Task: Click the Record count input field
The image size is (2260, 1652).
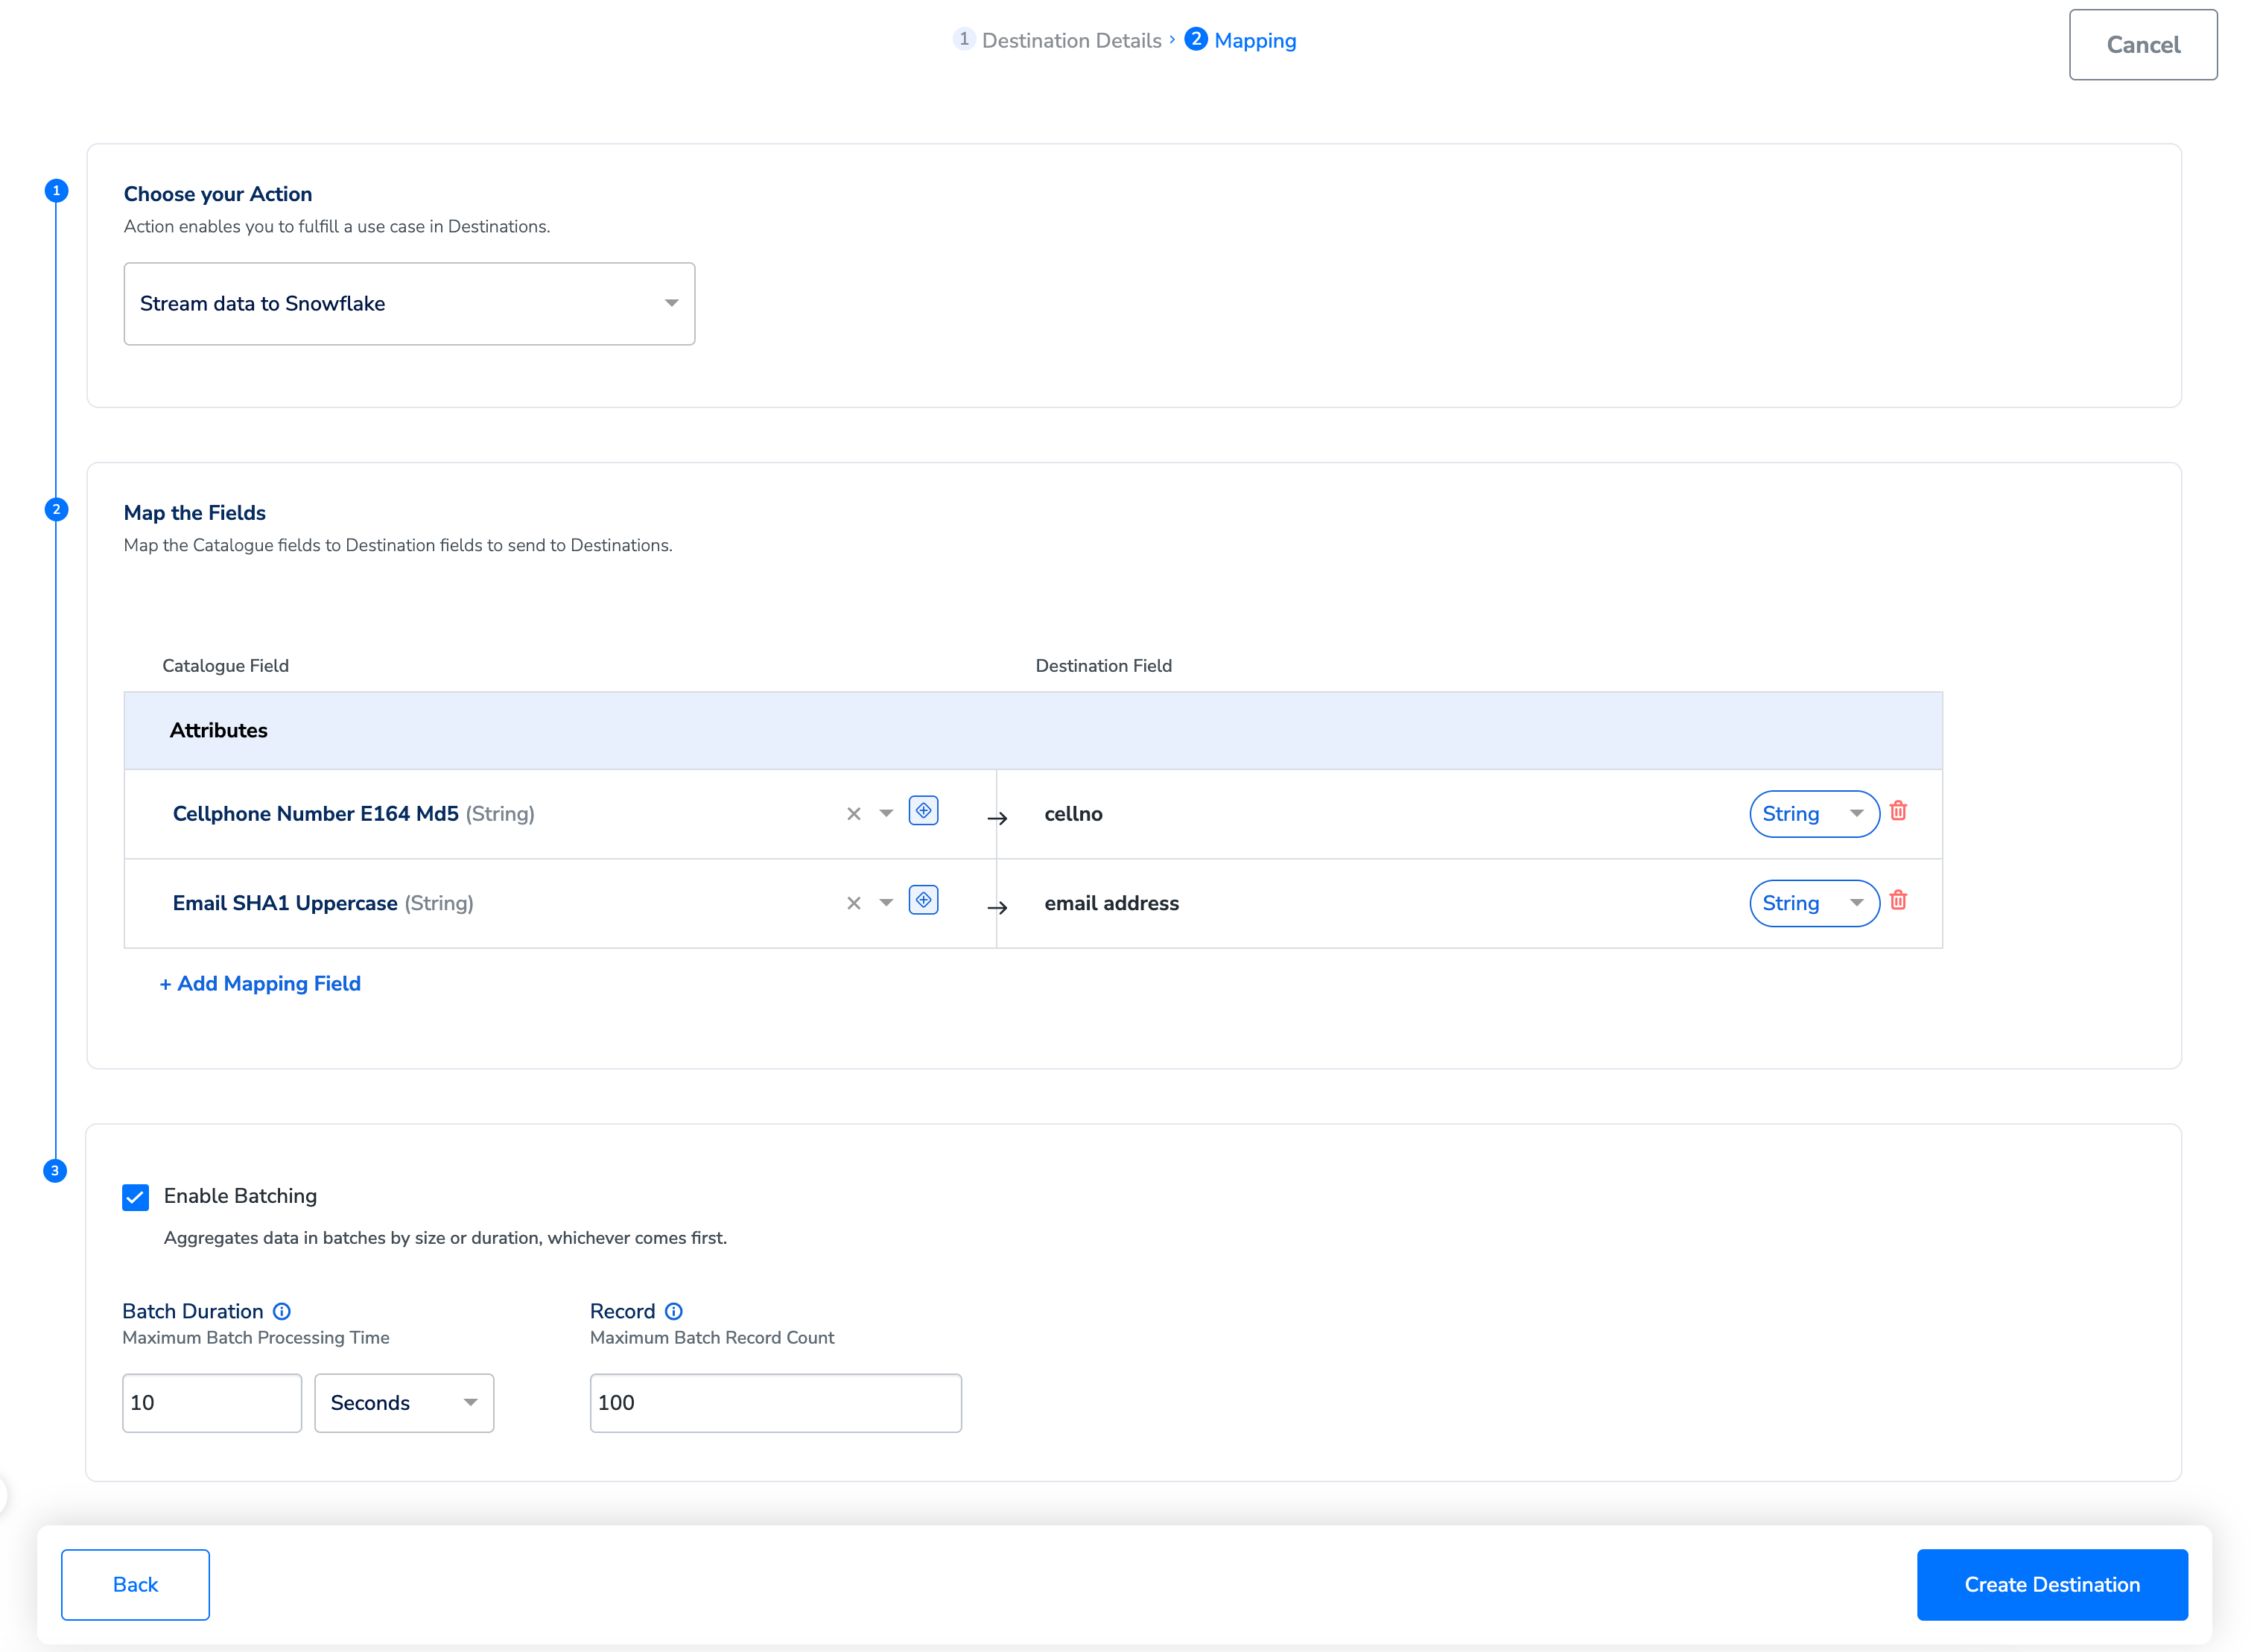Action: point(775,1403)
